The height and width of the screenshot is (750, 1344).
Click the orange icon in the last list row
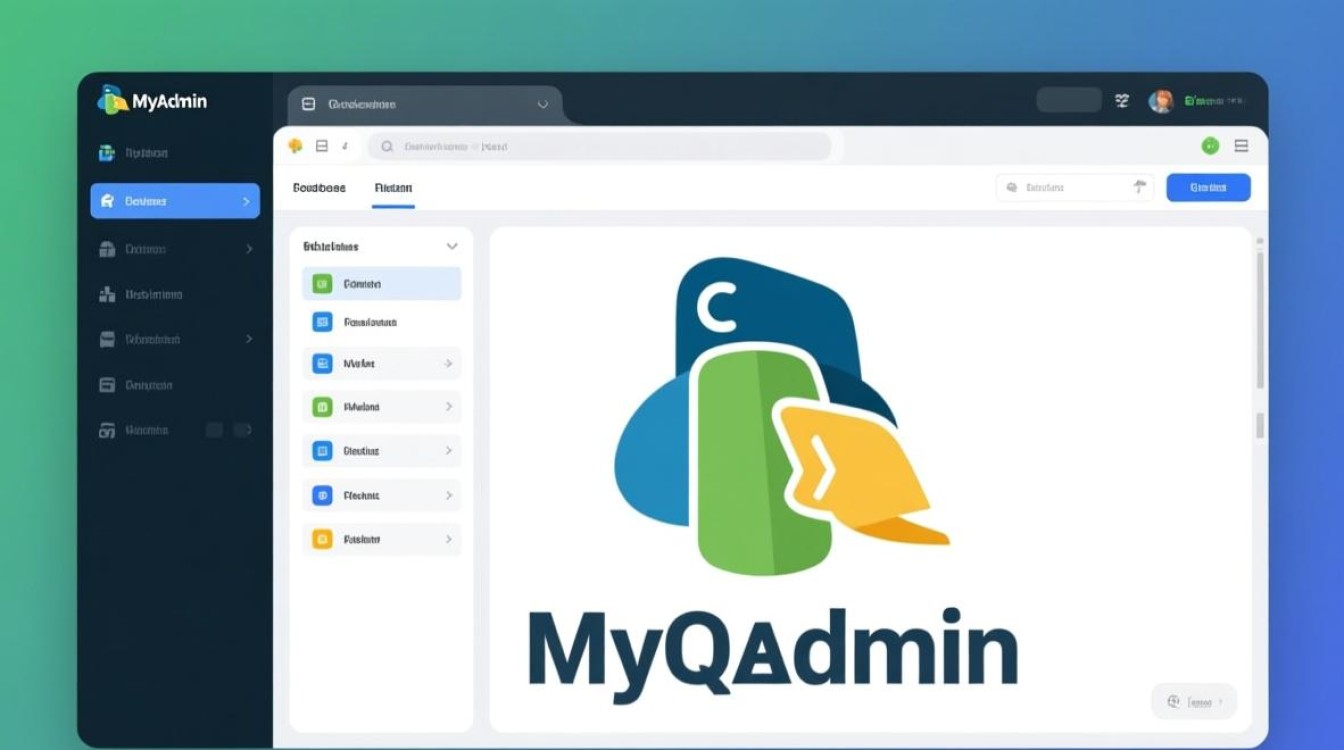322,539
